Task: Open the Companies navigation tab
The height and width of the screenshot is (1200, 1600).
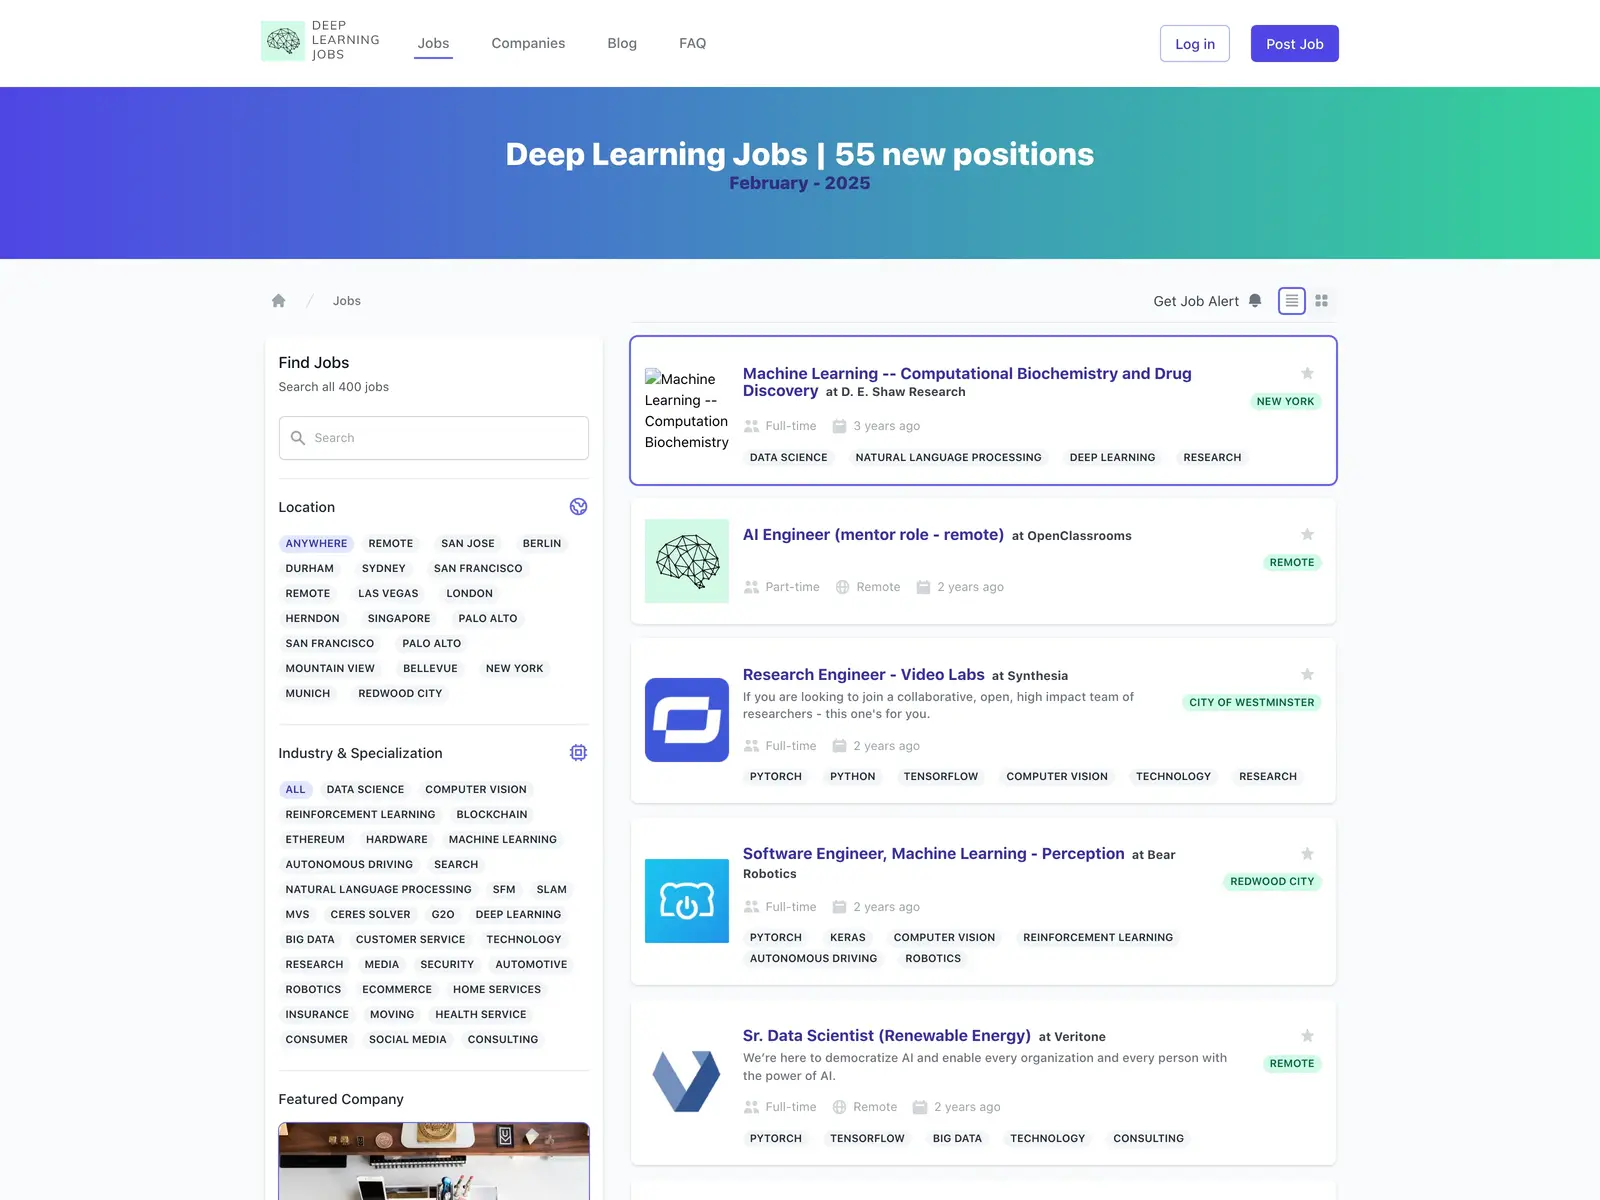Action: coord(528,43)
